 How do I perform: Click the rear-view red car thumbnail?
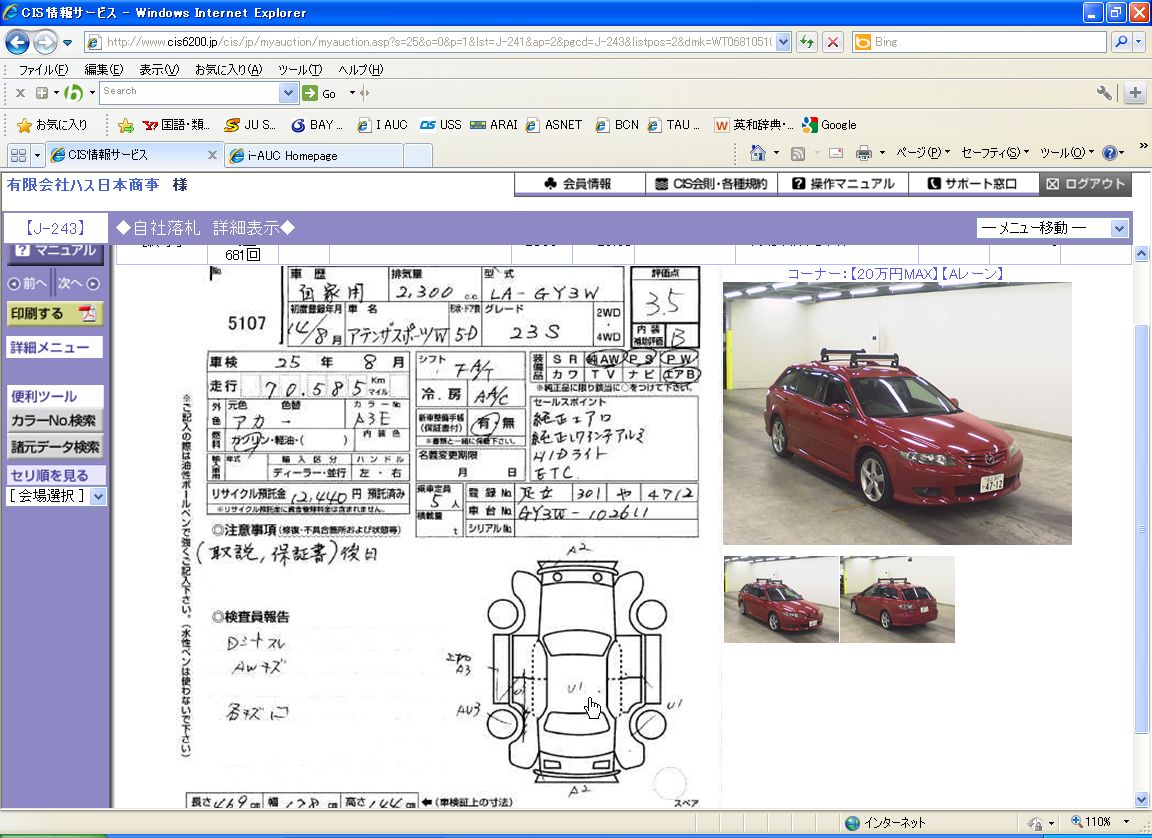pyautogui.click(x=897, y=599)
